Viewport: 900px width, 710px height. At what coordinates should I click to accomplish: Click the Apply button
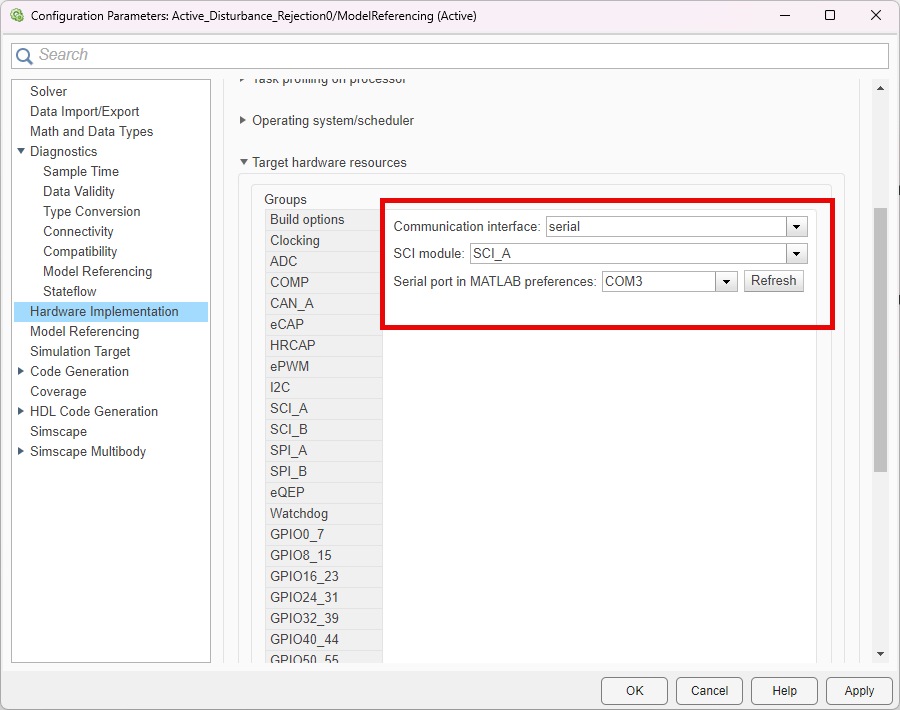pyautogui.click(x=858, y=691)
